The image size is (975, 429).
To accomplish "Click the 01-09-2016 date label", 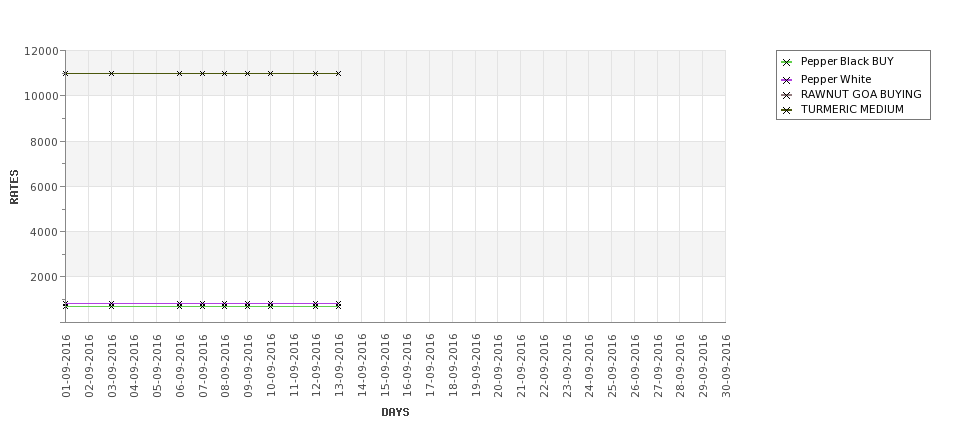I will (66, 366).
